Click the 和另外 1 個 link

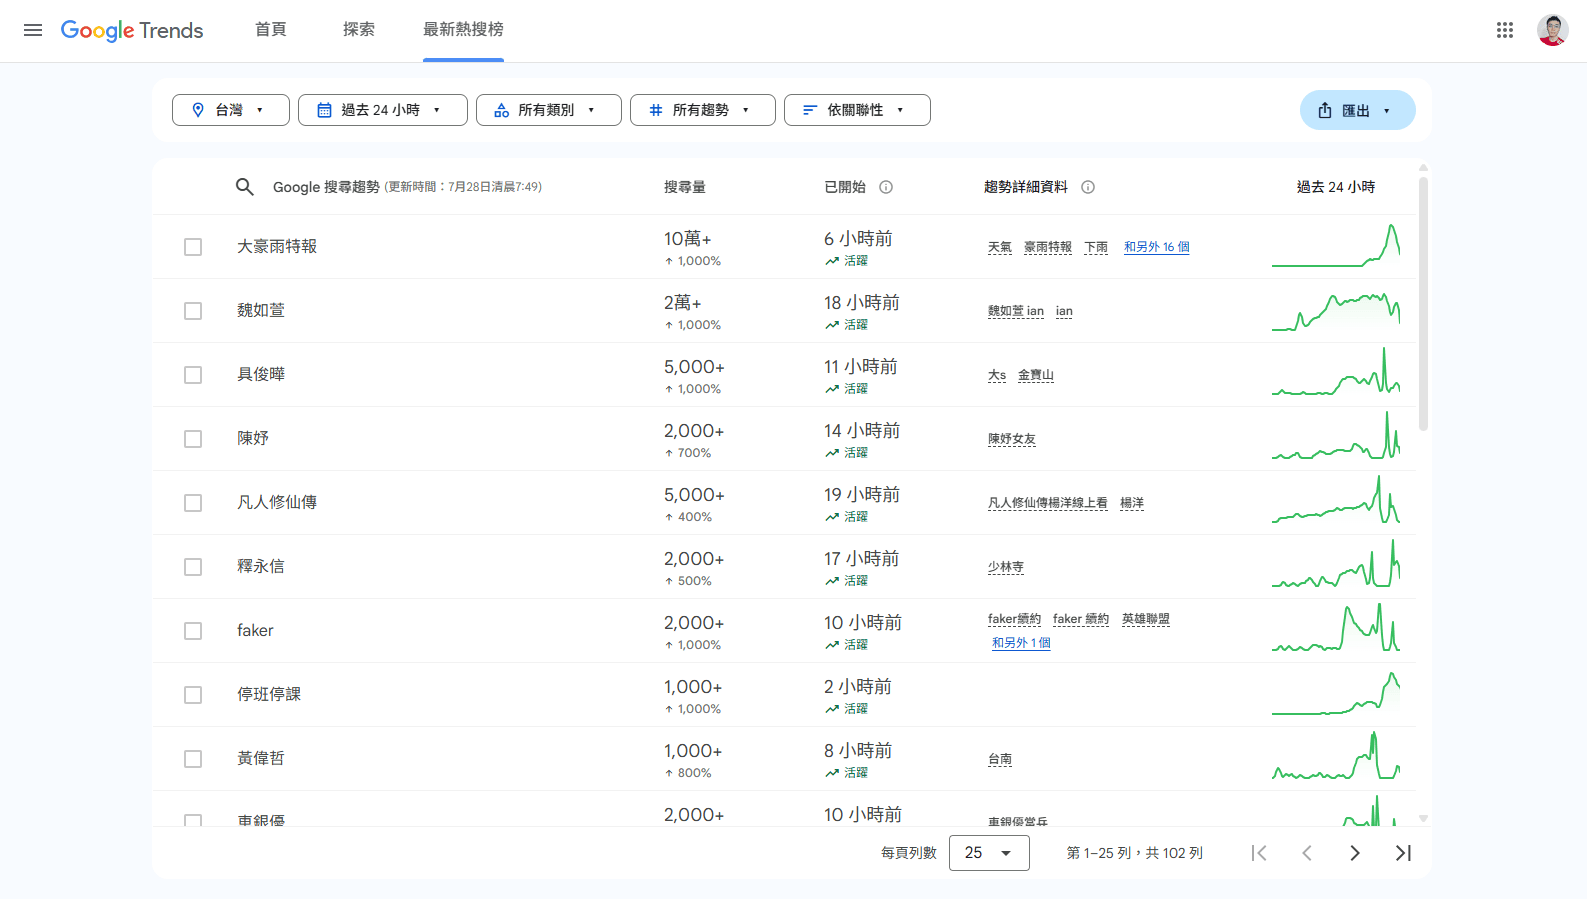[x=1021, y=643]
